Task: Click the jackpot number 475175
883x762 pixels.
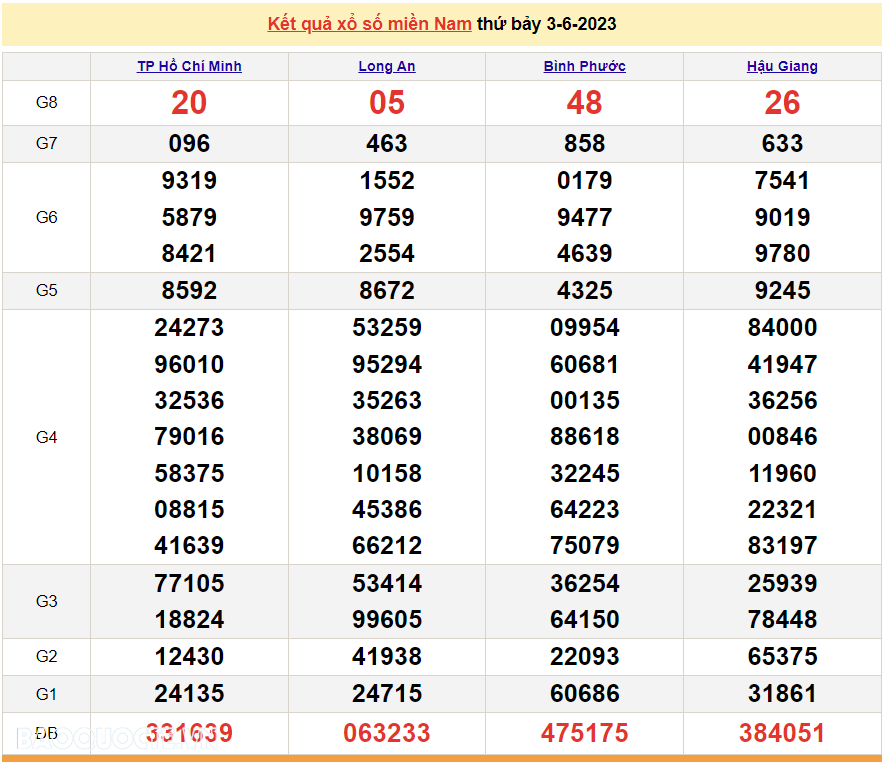Action: coord(584,733)
